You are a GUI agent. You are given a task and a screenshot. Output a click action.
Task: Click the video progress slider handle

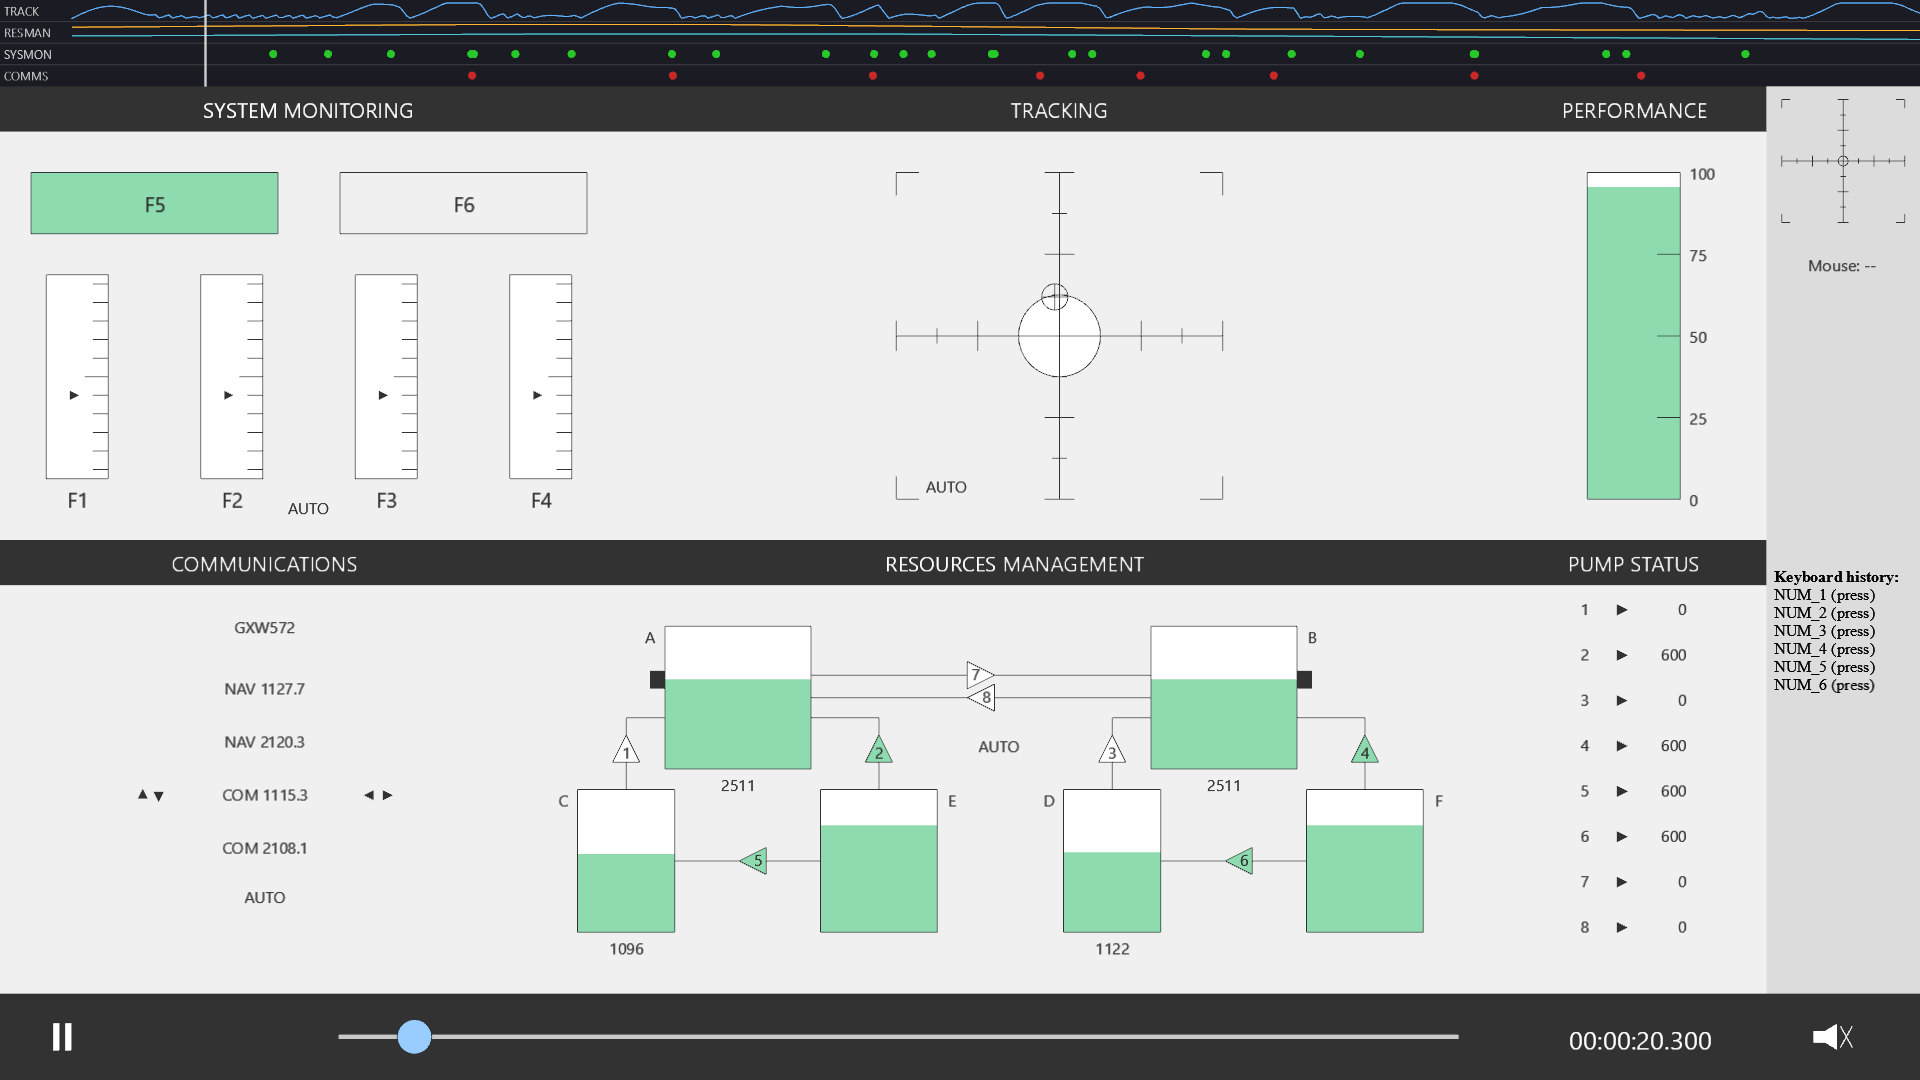(414, 1037)
